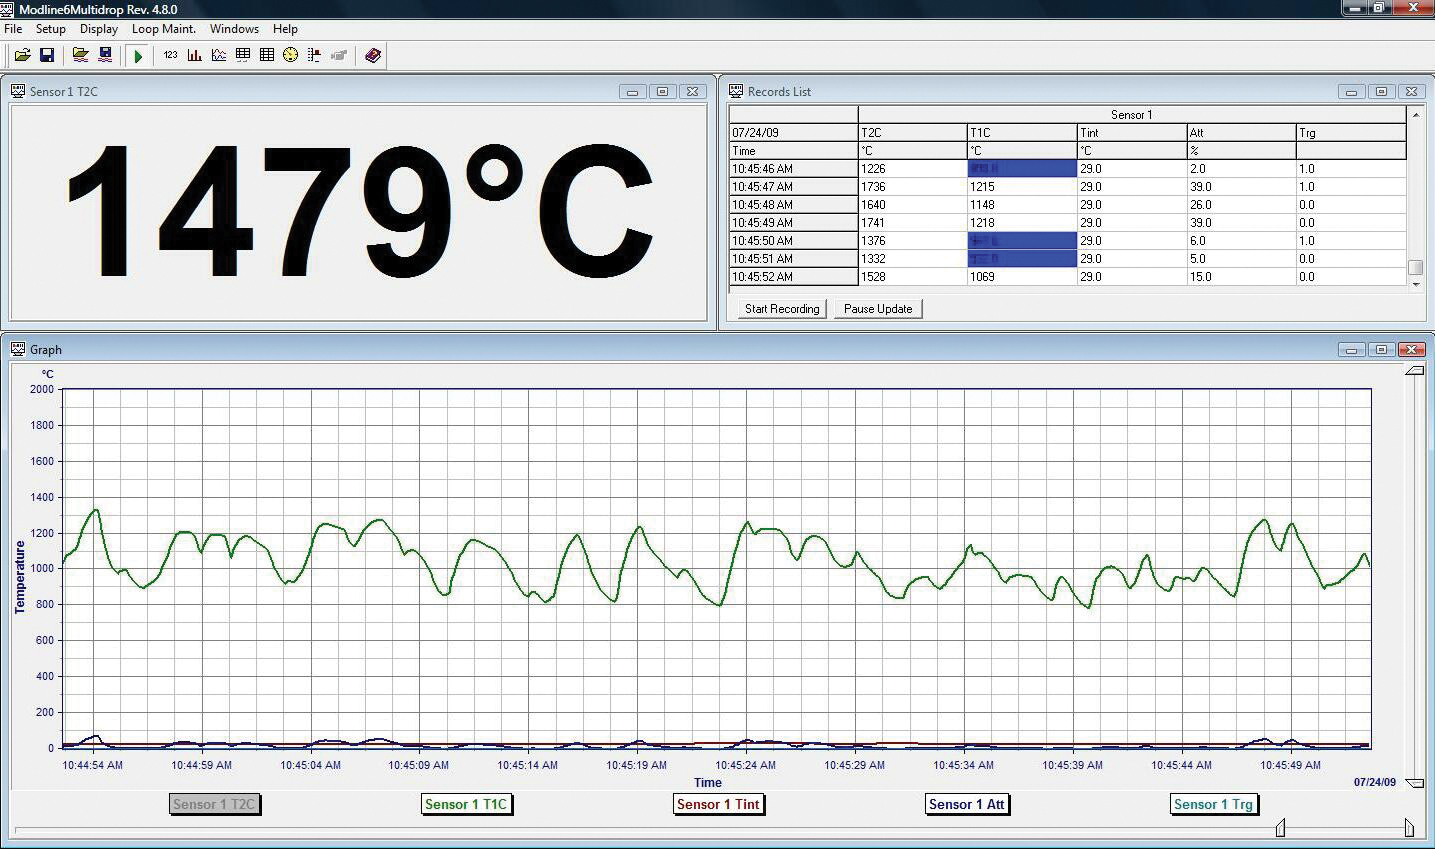Click the Trg column header
1435x849 pixels.
1351,133
